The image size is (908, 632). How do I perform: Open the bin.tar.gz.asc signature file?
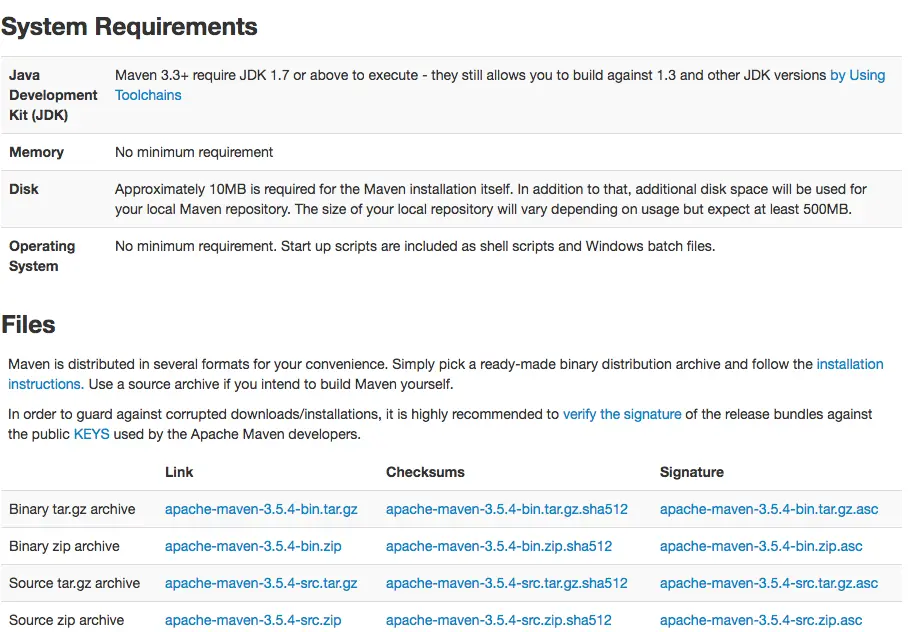768,509
